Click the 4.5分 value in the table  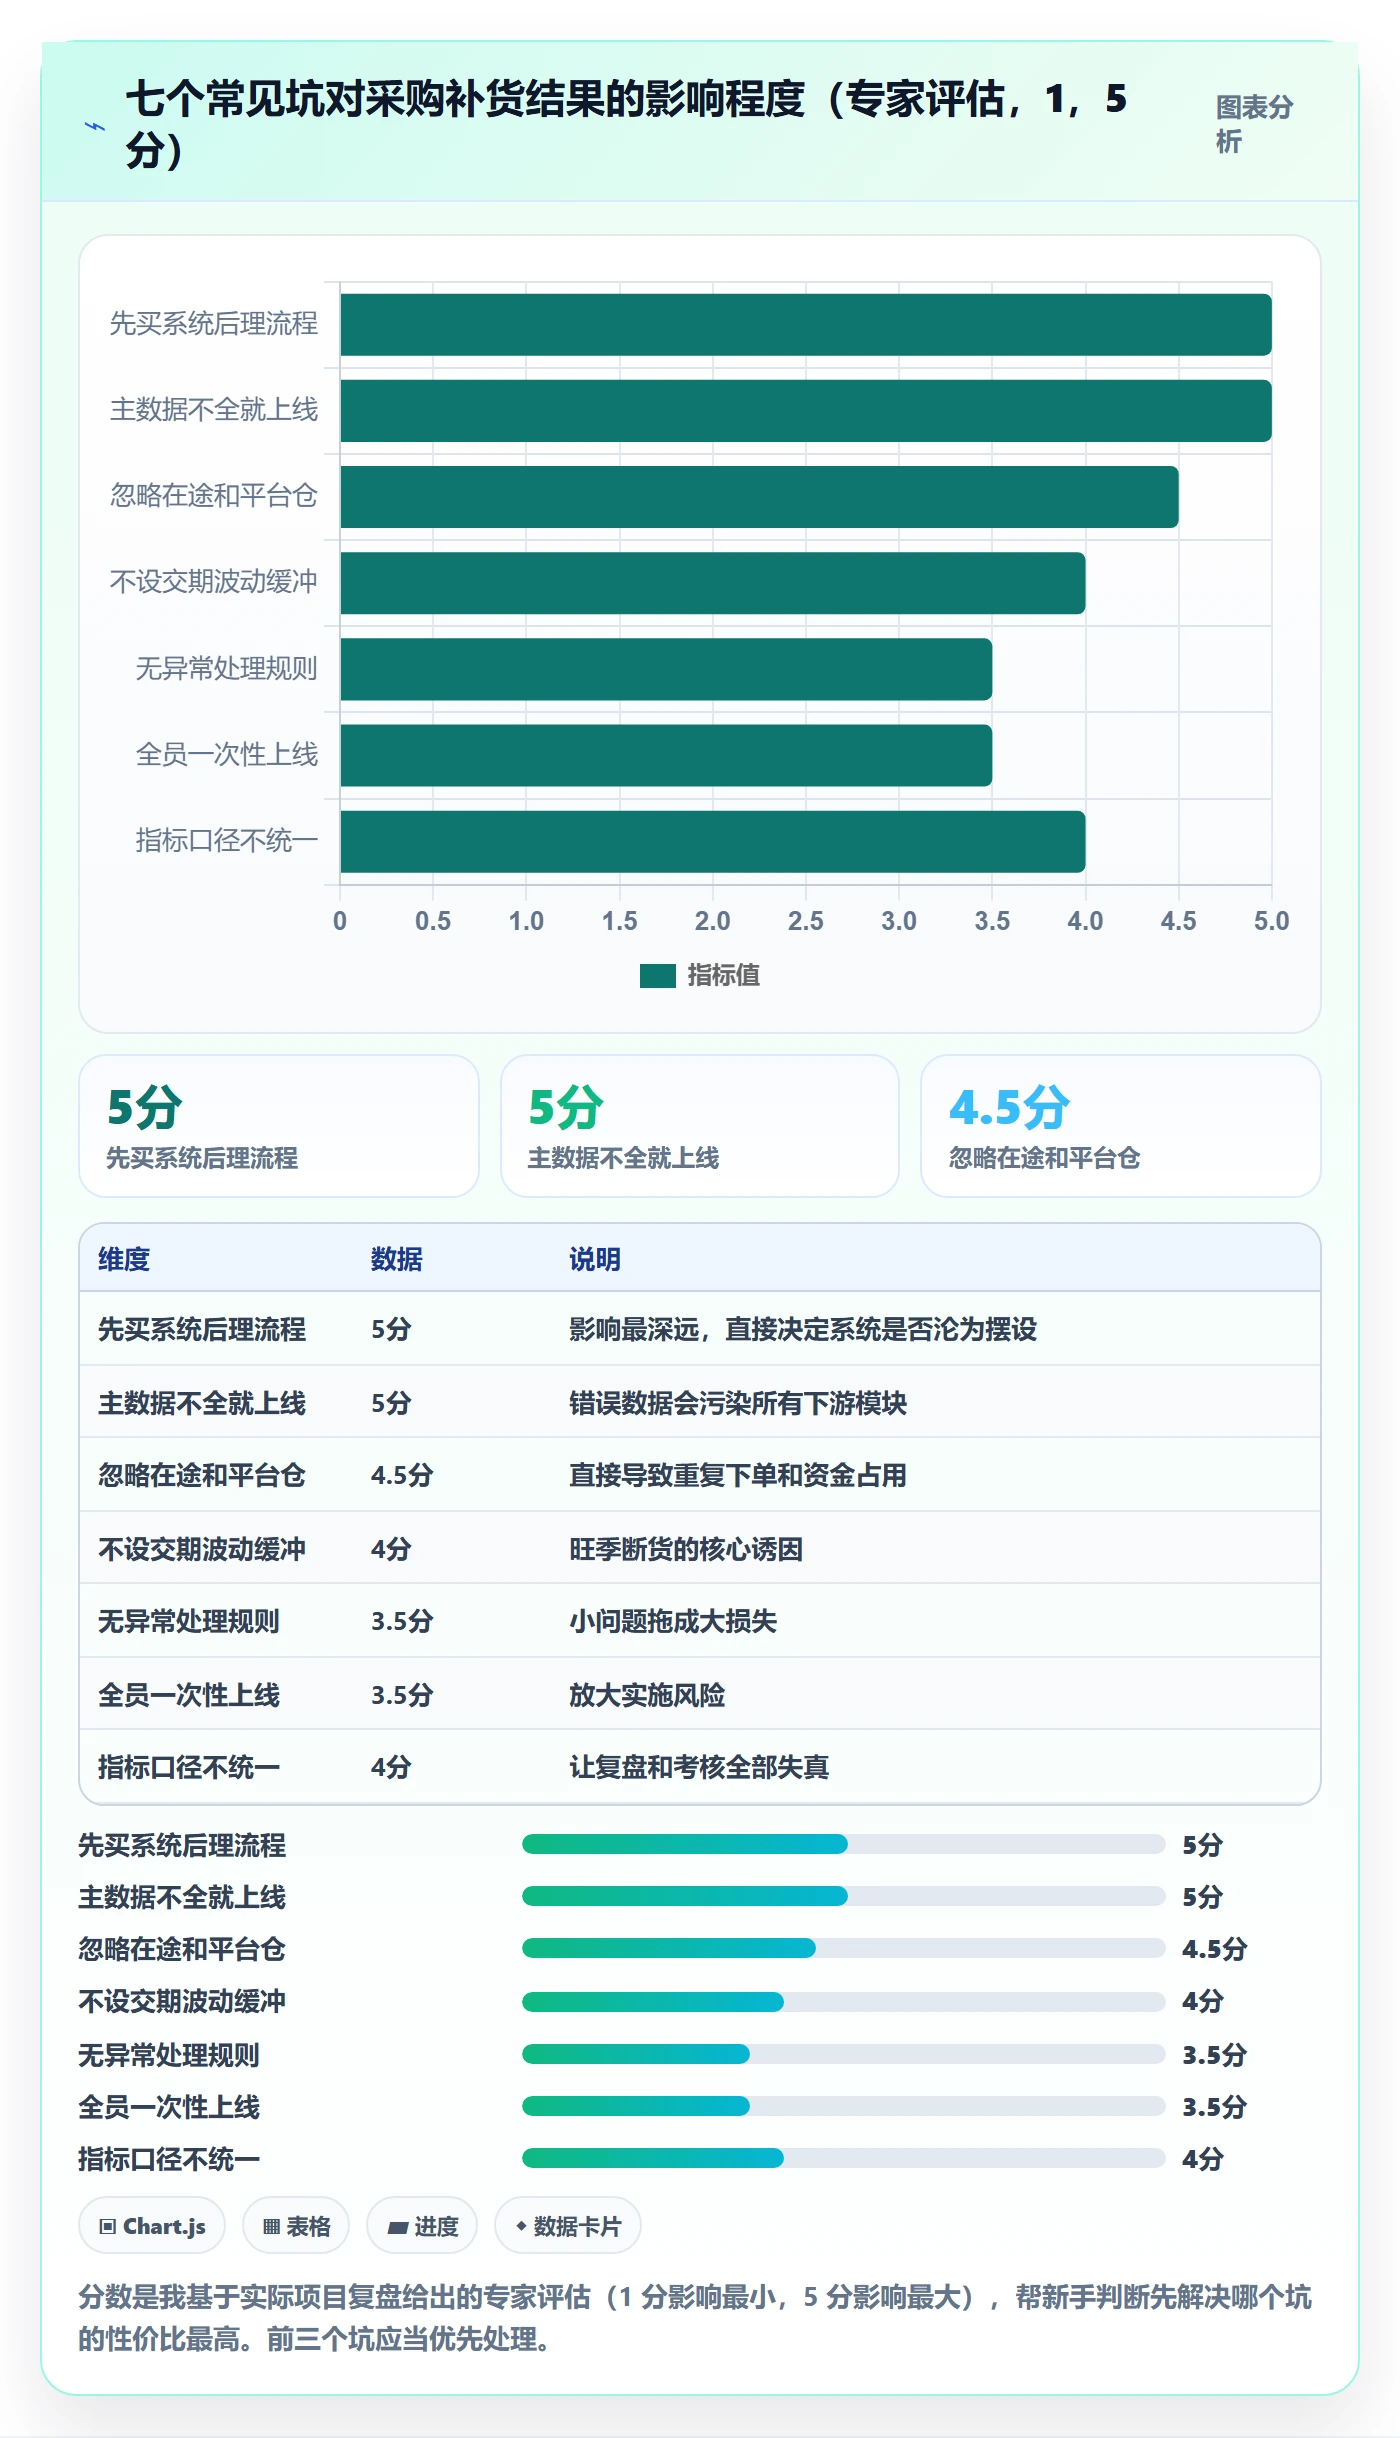[x=402, y=1475]
